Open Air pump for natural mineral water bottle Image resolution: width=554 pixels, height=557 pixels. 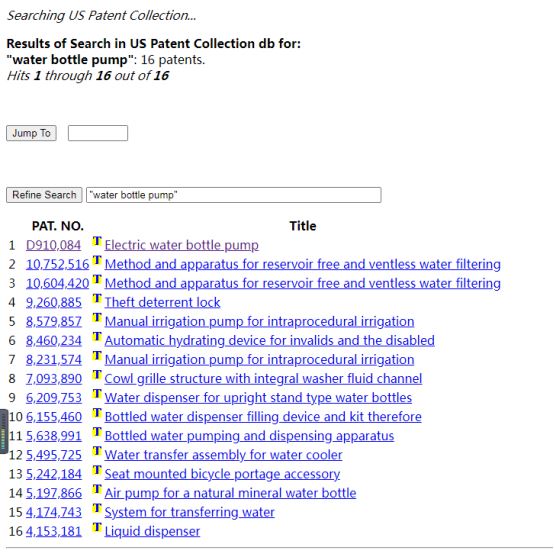[230, 493]
